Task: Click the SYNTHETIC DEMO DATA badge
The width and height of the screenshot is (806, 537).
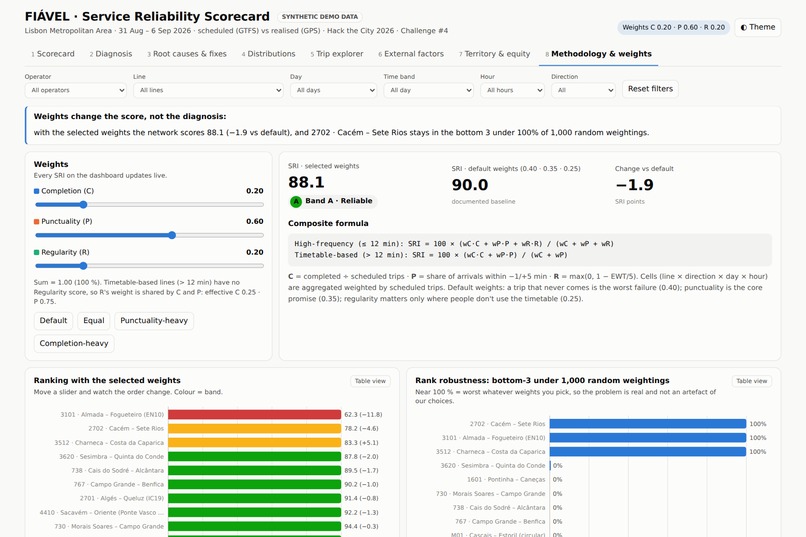Action: click(320, 17)
